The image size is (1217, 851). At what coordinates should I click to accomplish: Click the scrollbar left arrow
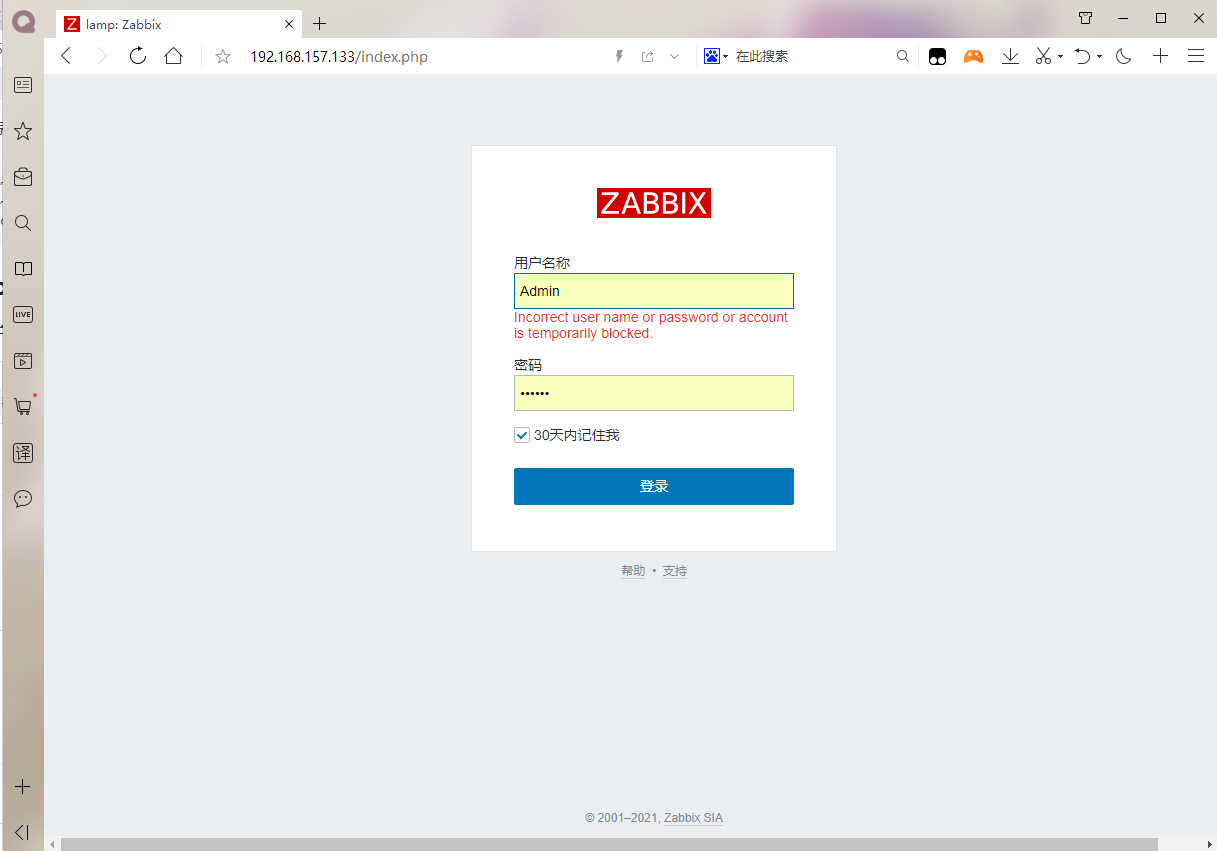coord(52,844)
